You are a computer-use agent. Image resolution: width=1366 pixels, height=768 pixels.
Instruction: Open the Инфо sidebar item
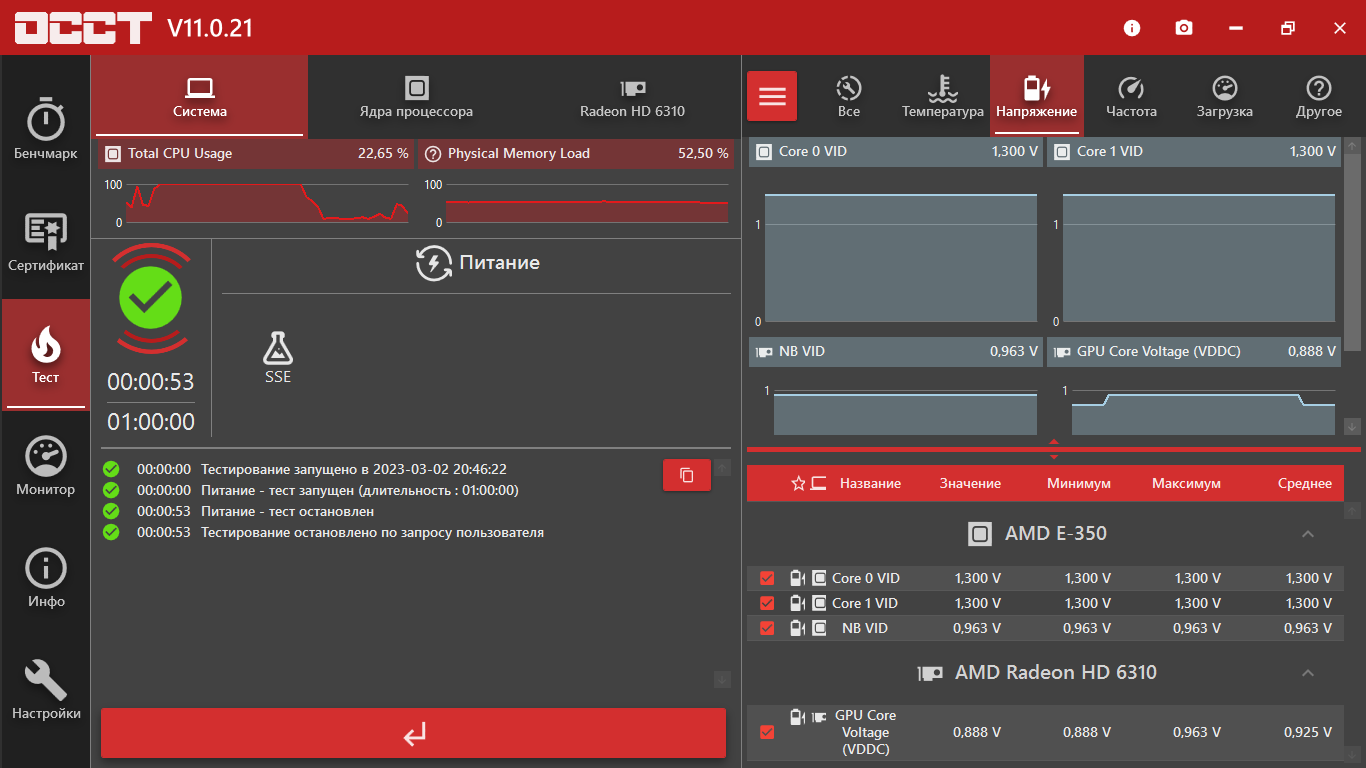[x=45, y=579]
